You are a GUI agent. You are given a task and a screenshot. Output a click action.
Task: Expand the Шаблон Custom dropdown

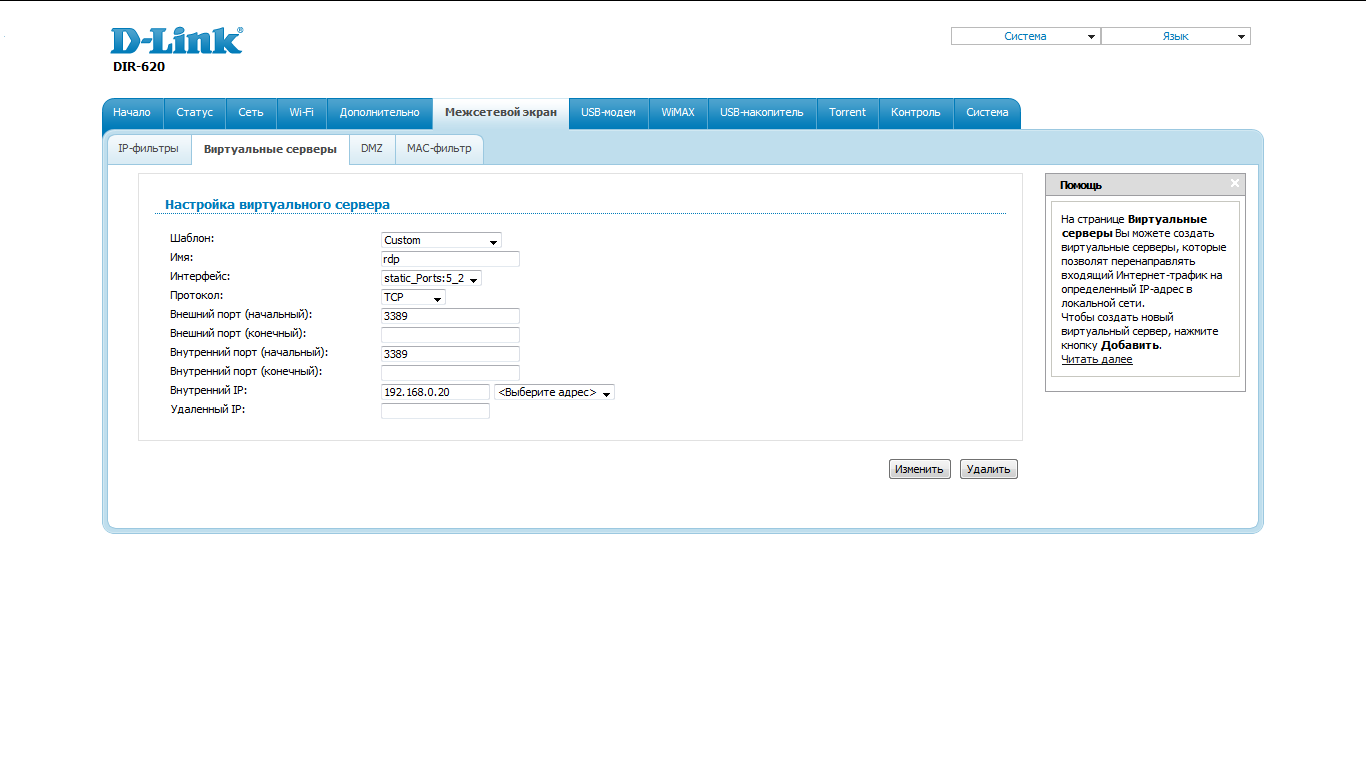pos(441,240)
